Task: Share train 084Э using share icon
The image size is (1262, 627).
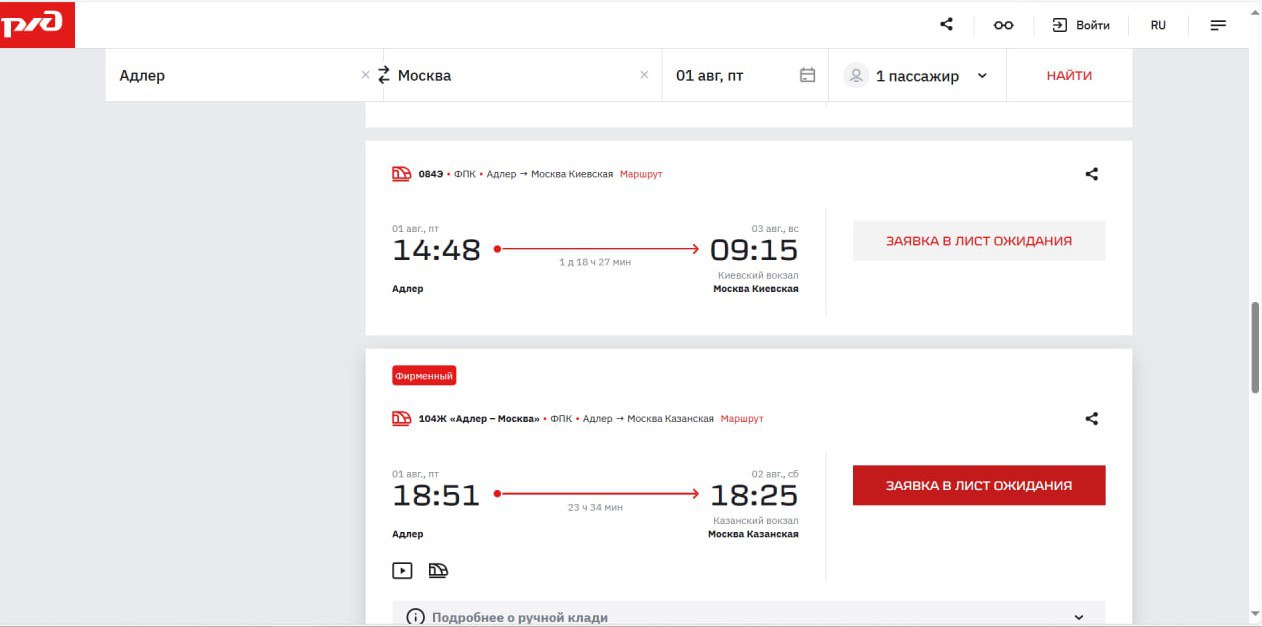Action: [x=1091, y=174]
